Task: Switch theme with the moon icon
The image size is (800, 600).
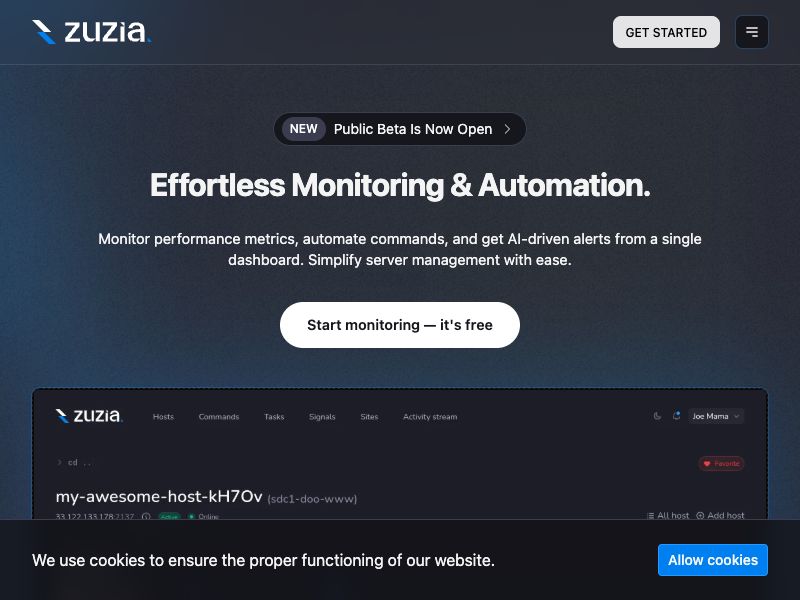Action: pyautogui.click(x=657, y=416)
